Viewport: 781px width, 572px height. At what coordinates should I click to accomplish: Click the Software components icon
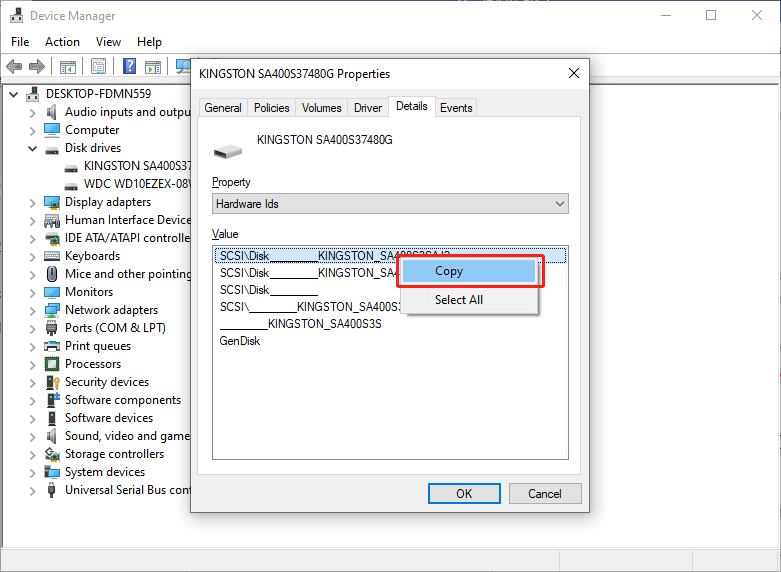[x=52, y=400]
